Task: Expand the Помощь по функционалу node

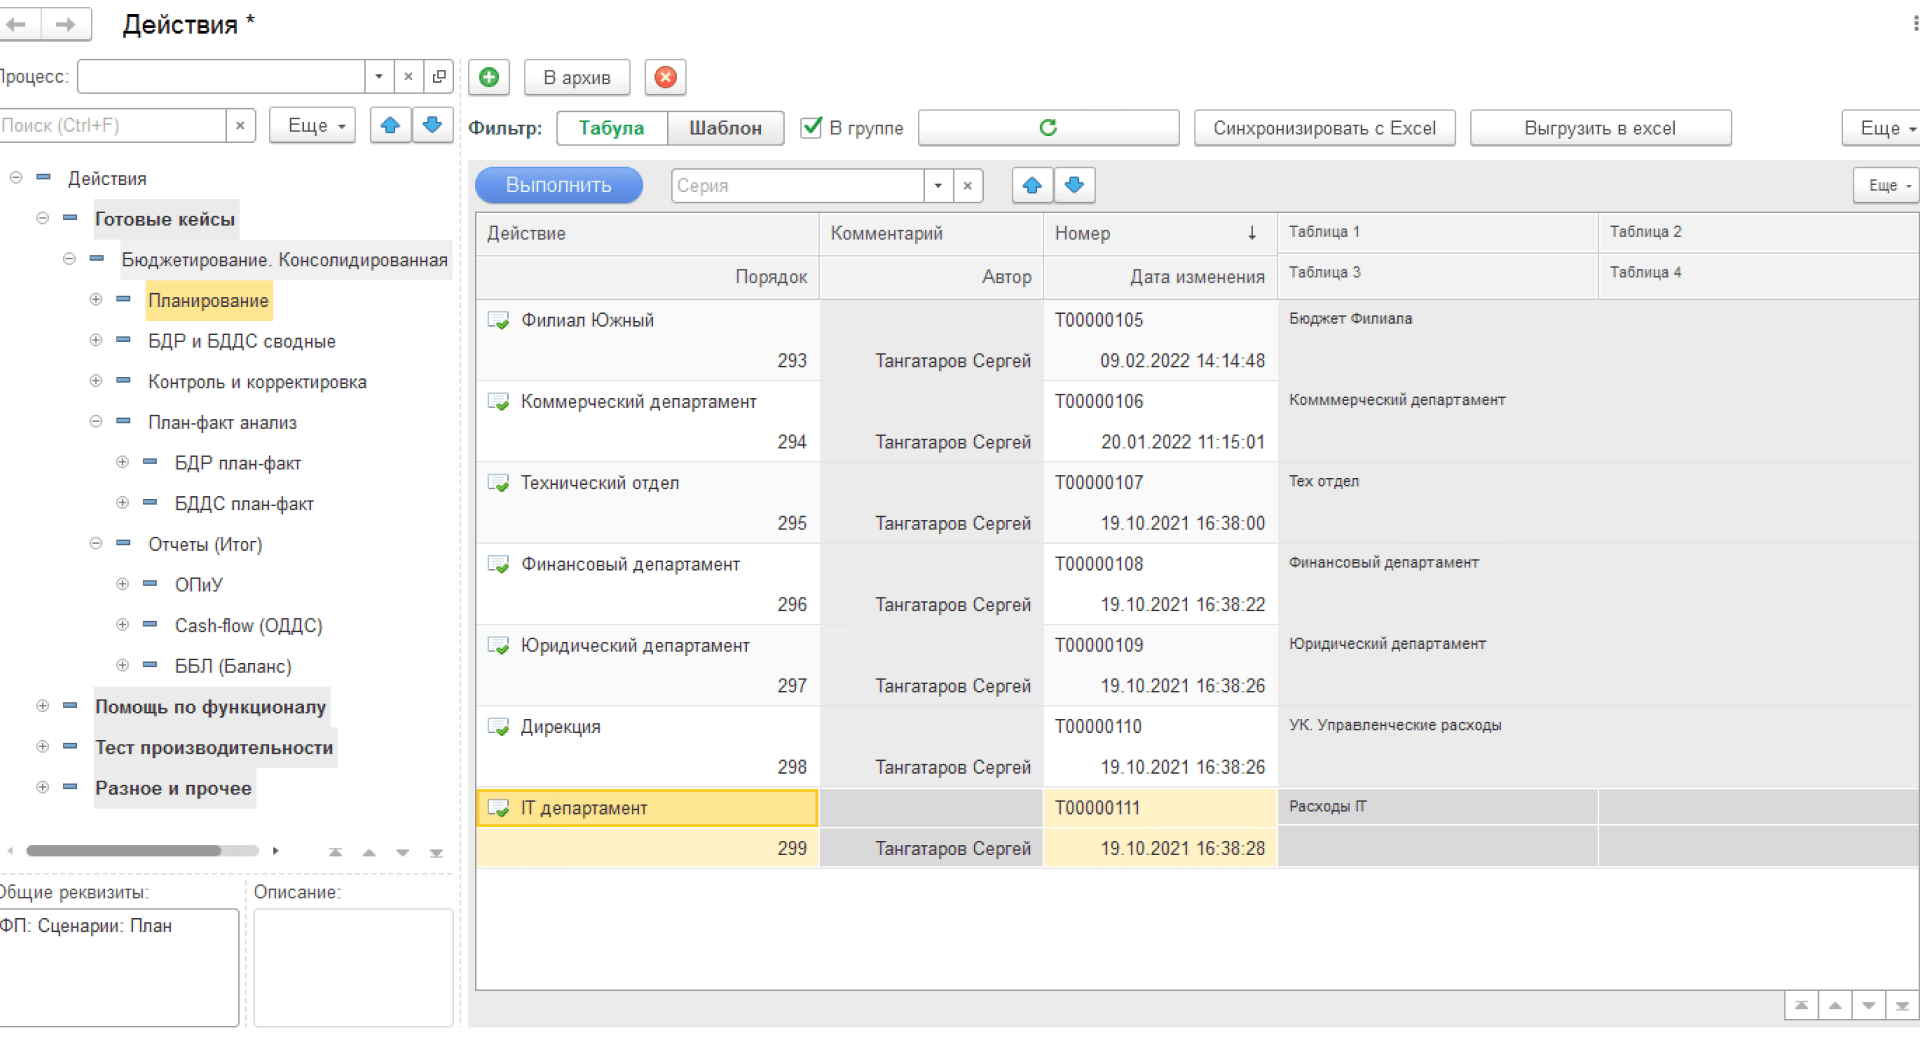Action: (x=42, y=706)
